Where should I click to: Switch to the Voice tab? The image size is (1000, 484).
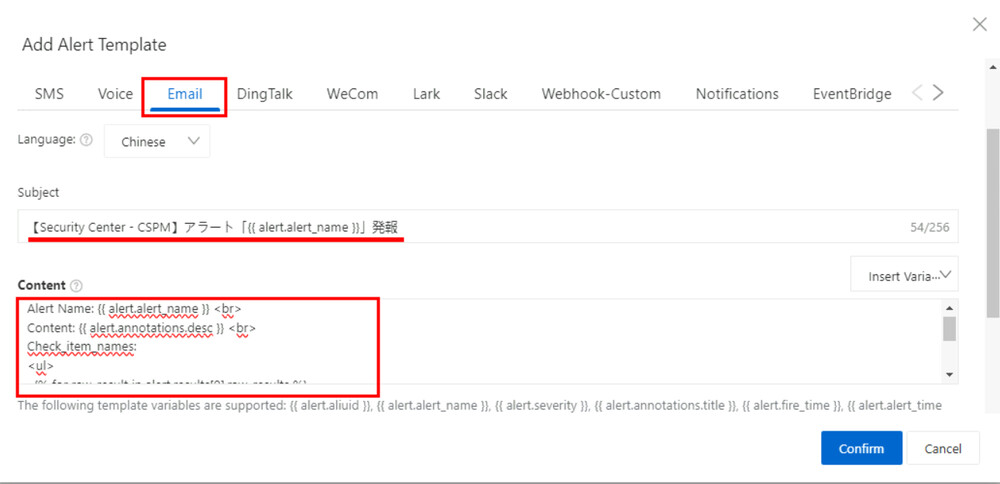pos(115,94)
